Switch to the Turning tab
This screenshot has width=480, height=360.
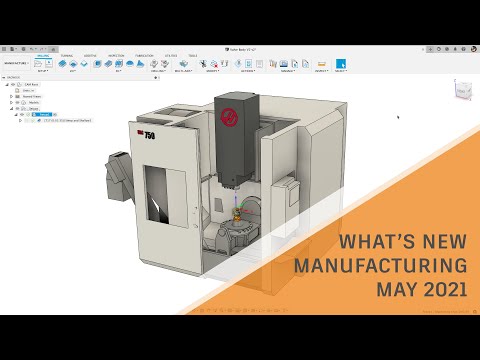coord(67,56)
